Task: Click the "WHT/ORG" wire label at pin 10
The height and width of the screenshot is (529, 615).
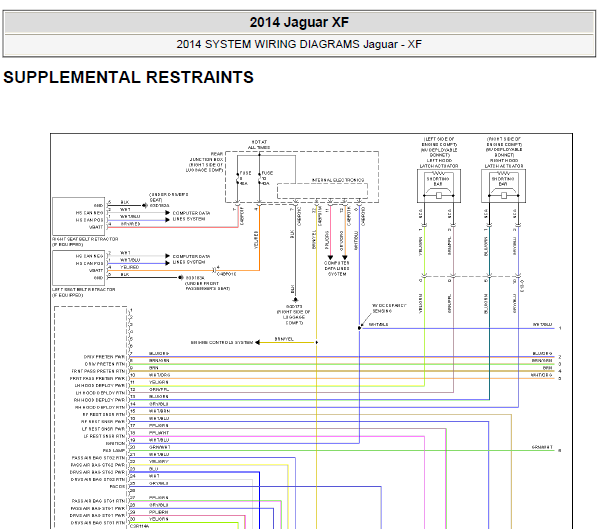Action: (x=160, y=375)
